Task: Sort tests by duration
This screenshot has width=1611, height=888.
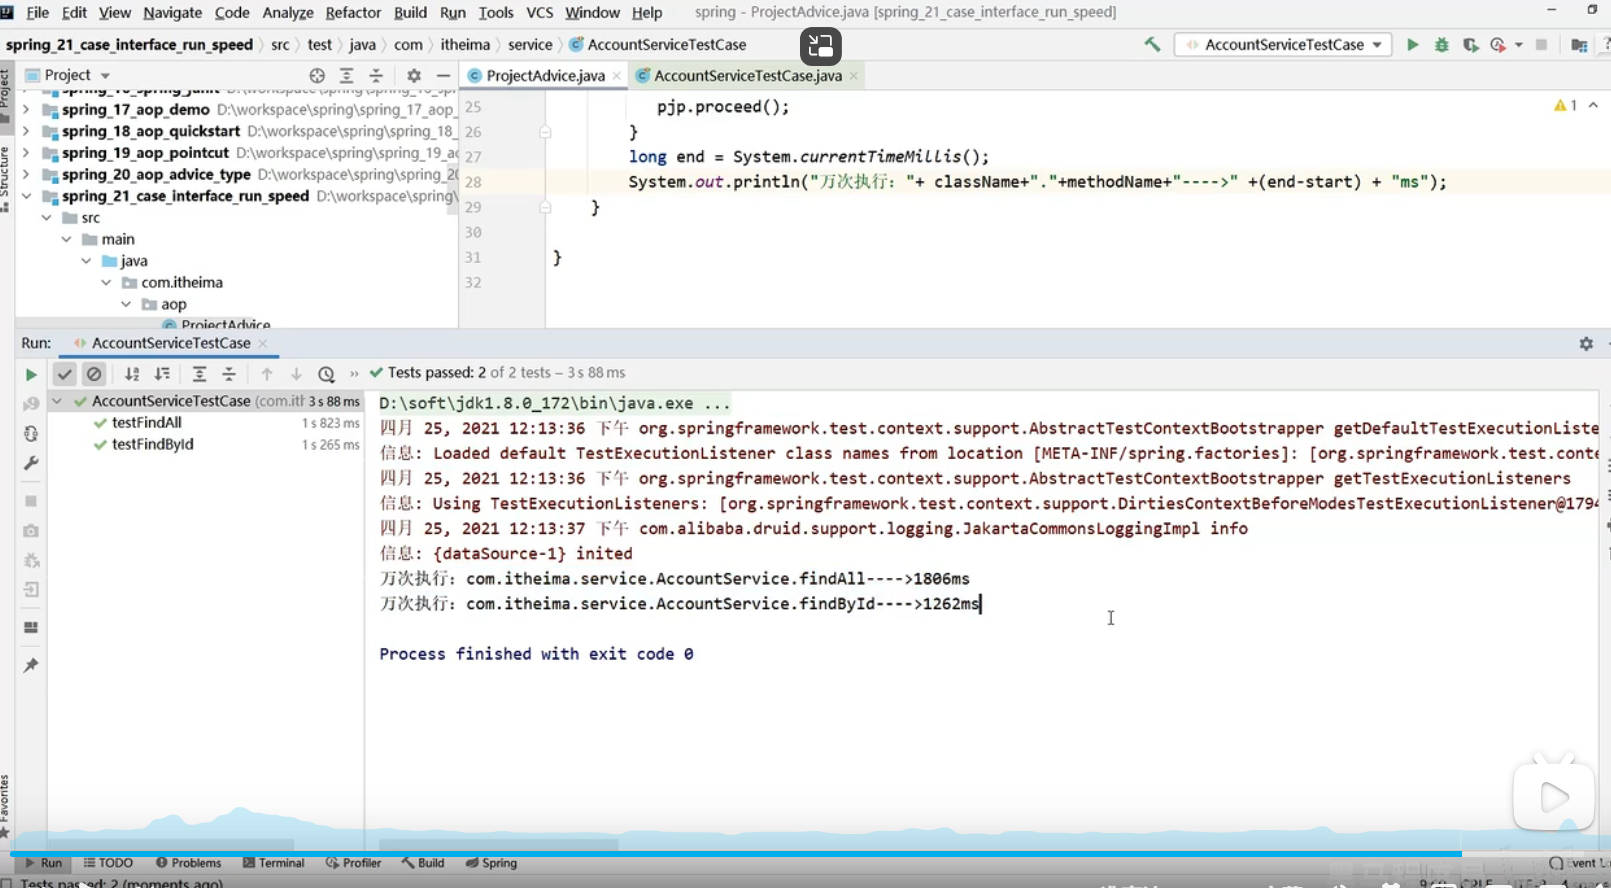Action: click(162, 374)
